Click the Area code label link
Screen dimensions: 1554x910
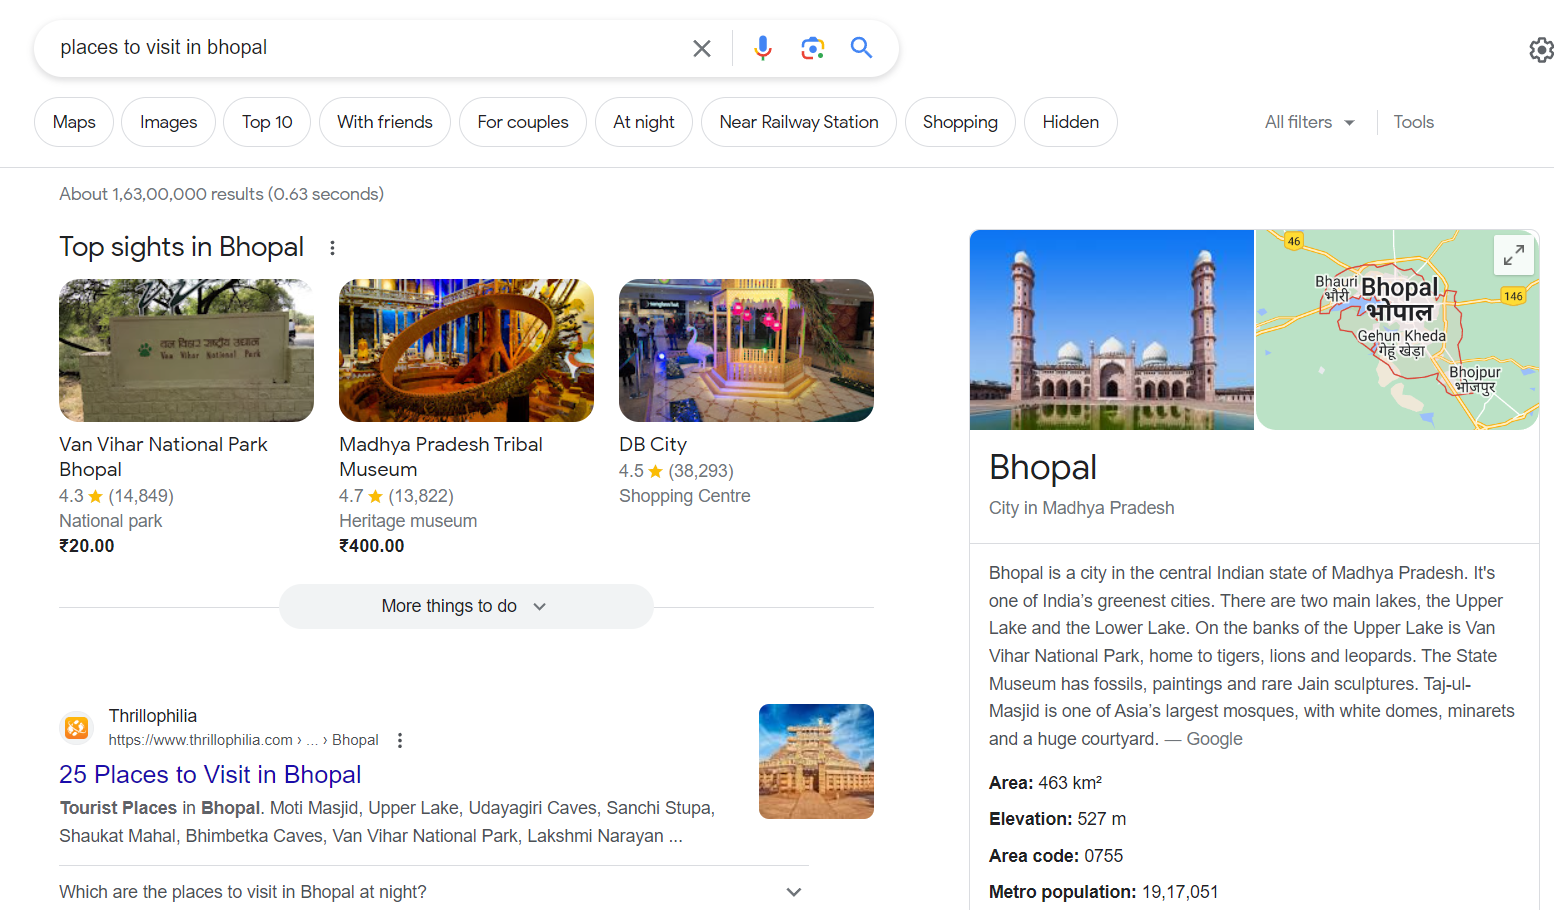point(1034,856)
